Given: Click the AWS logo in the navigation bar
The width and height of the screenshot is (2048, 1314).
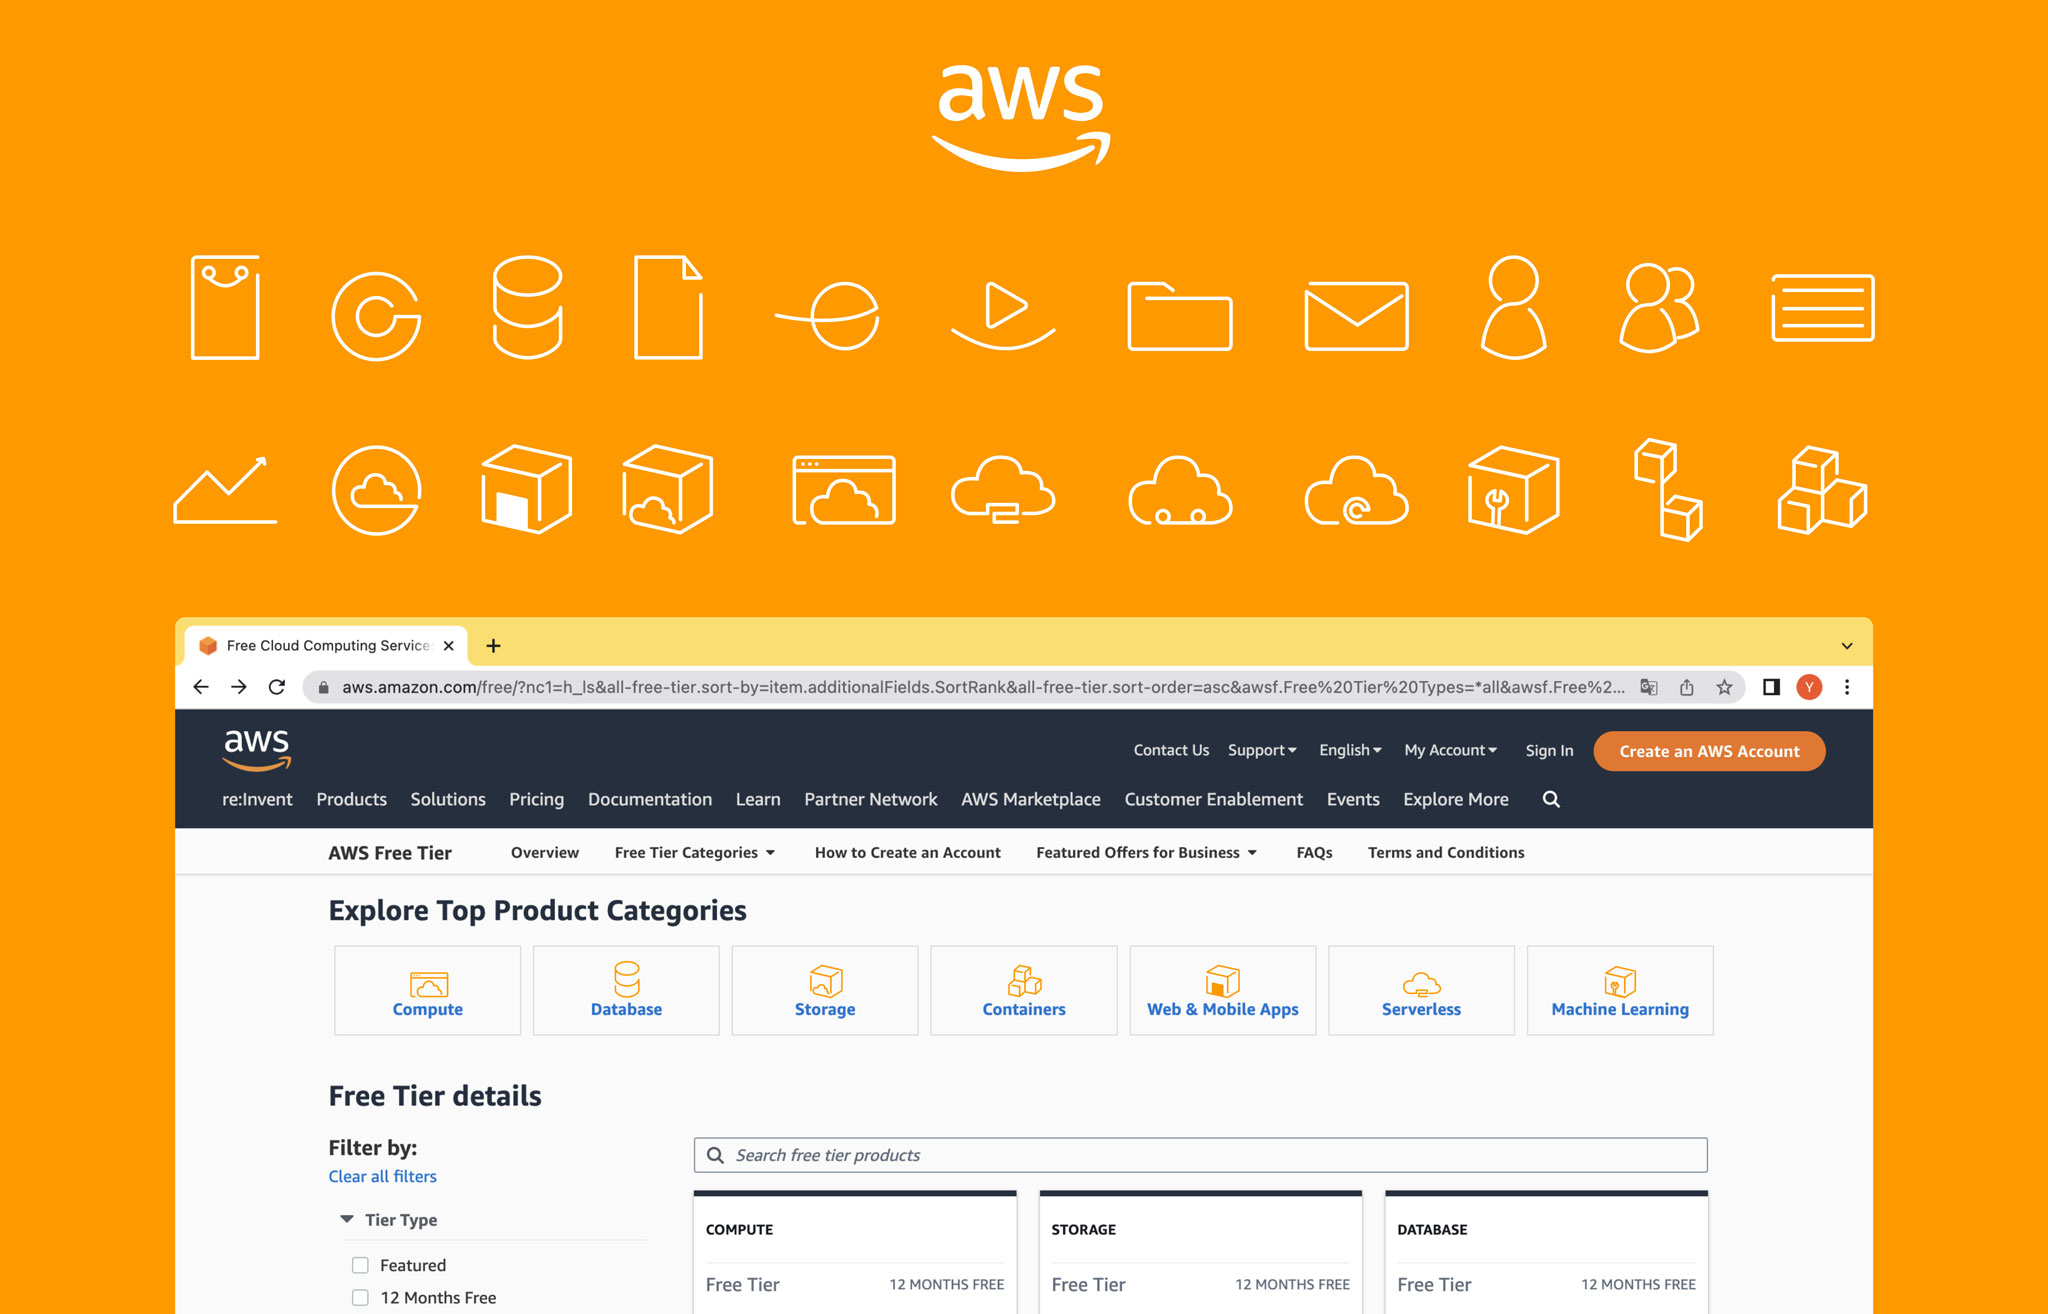Looking at the screenshot, I should click(256, 749).
